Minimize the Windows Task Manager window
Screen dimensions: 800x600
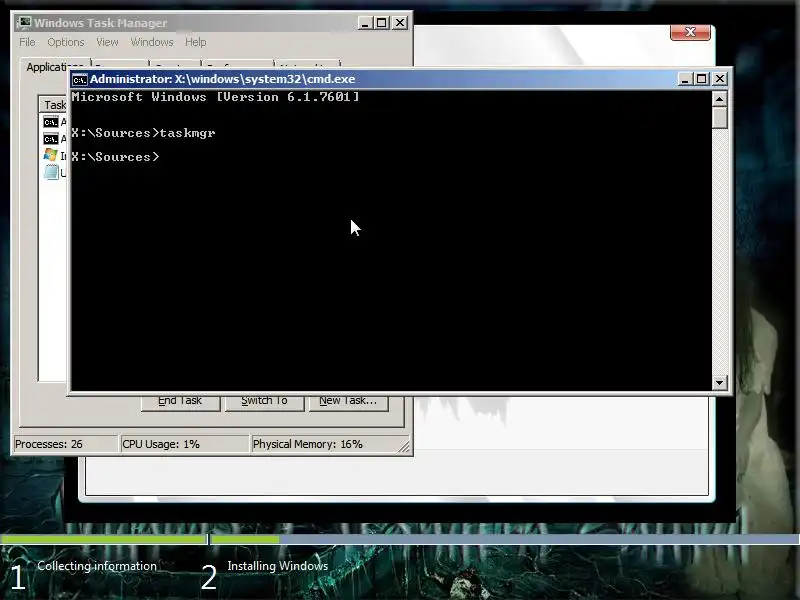point(365,23)
